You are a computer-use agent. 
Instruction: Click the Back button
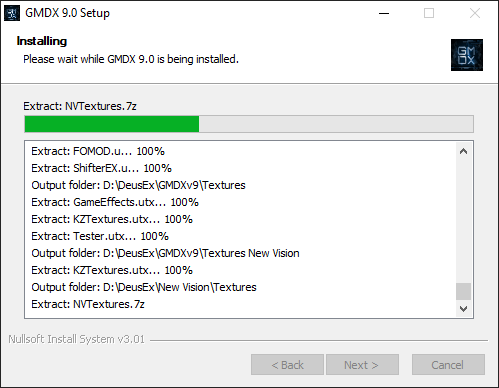coord(287,365)
